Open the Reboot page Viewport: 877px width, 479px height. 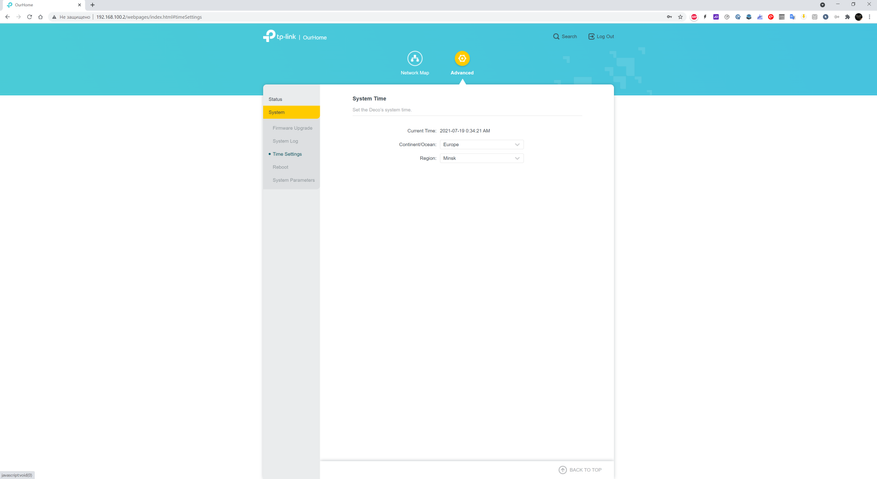(280, 167)
